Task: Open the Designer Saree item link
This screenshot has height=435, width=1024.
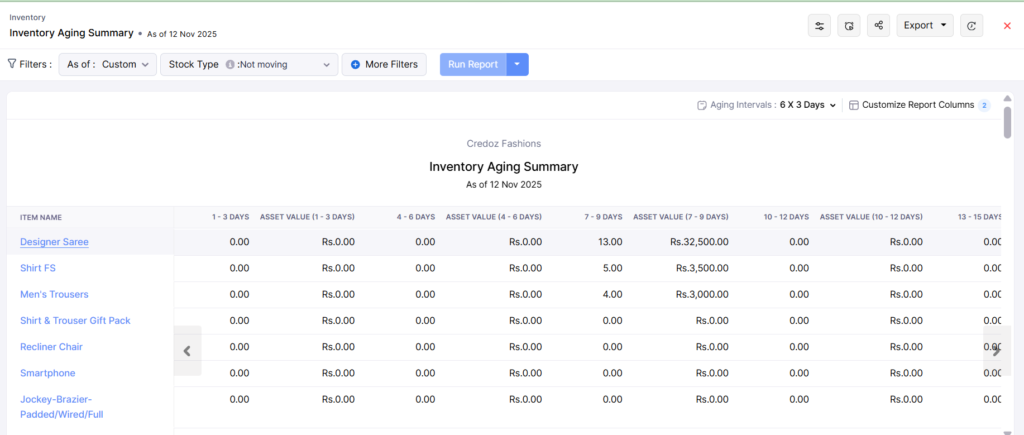Action: click(x=54, y=242)
